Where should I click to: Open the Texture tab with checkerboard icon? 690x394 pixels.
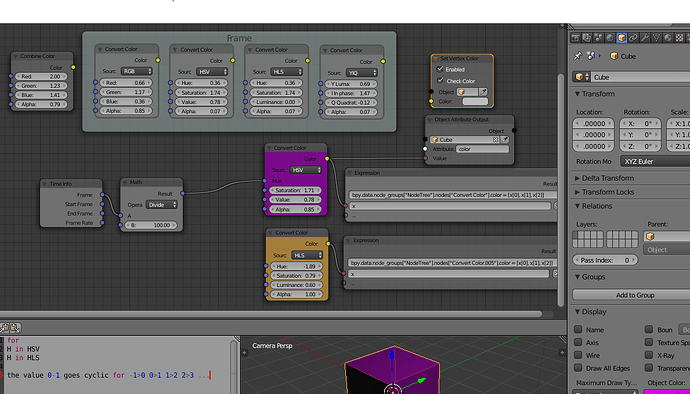[679, 38]
